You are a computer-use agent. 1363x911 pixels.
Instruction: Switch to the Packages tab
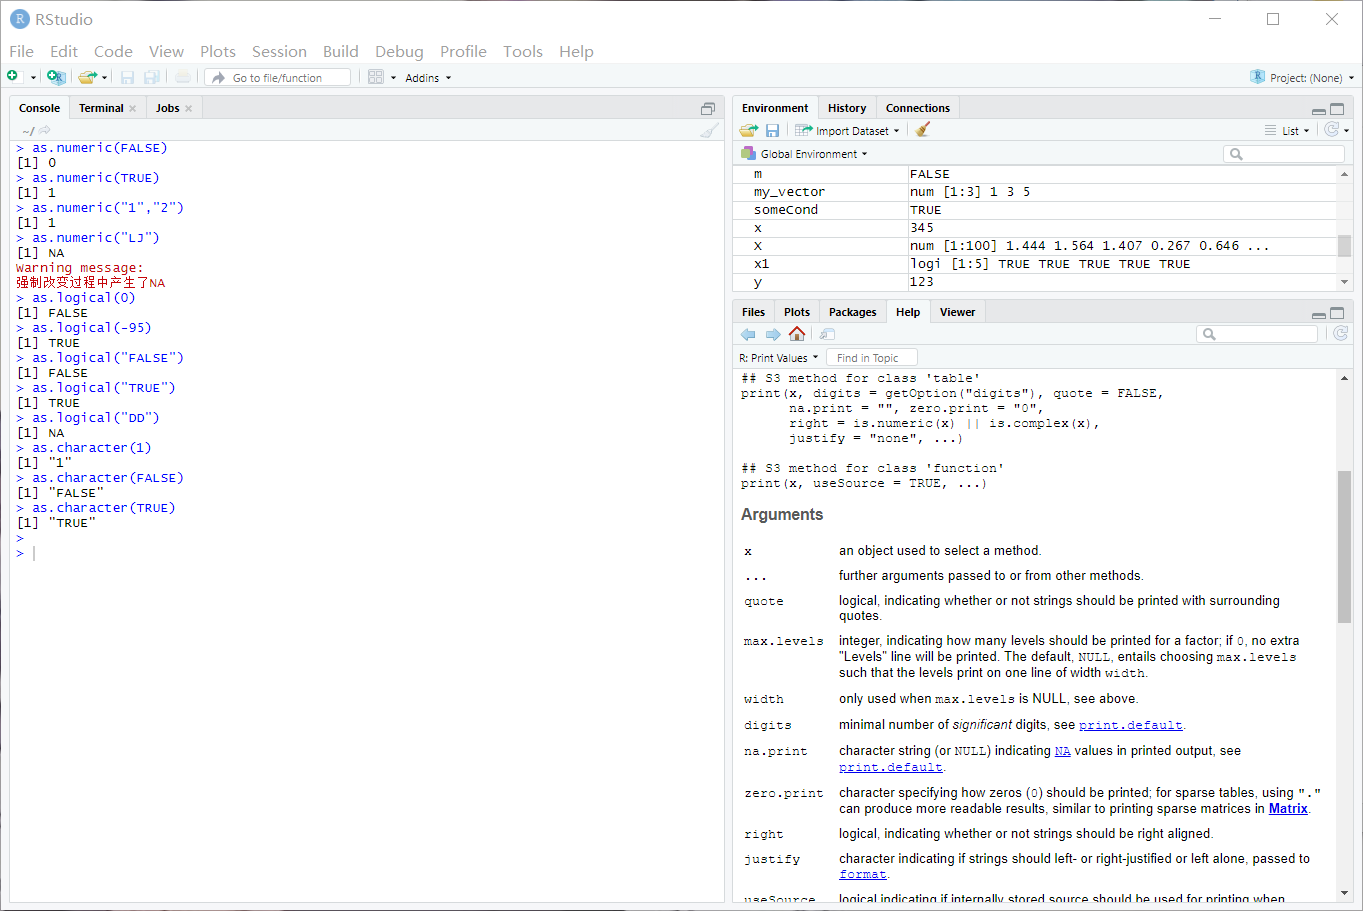click(852, 312)
